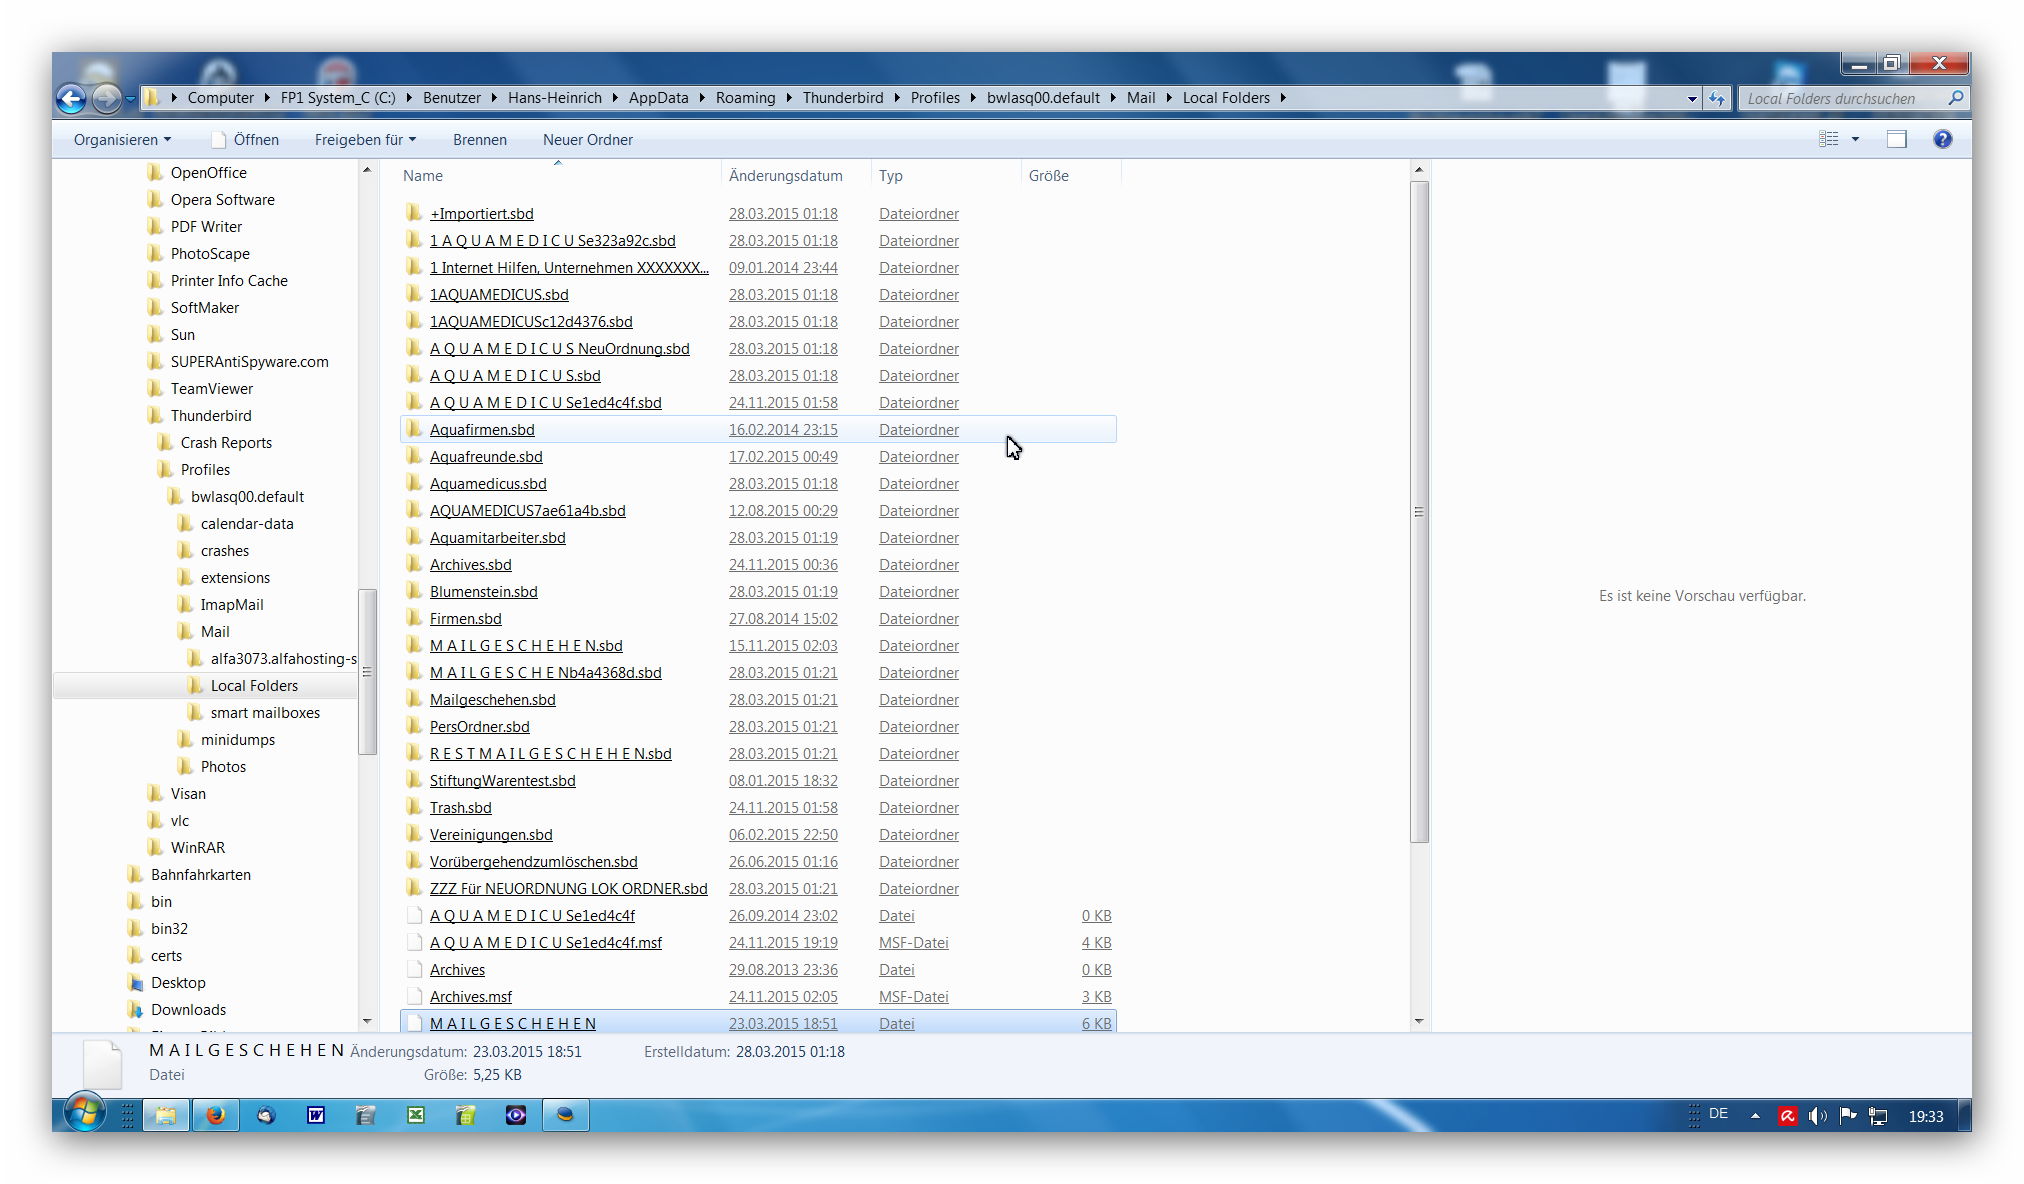Screen dimensions: 2024x1184
Task: Open the view options dropdown arrow
Action: tap(1855, 139)
